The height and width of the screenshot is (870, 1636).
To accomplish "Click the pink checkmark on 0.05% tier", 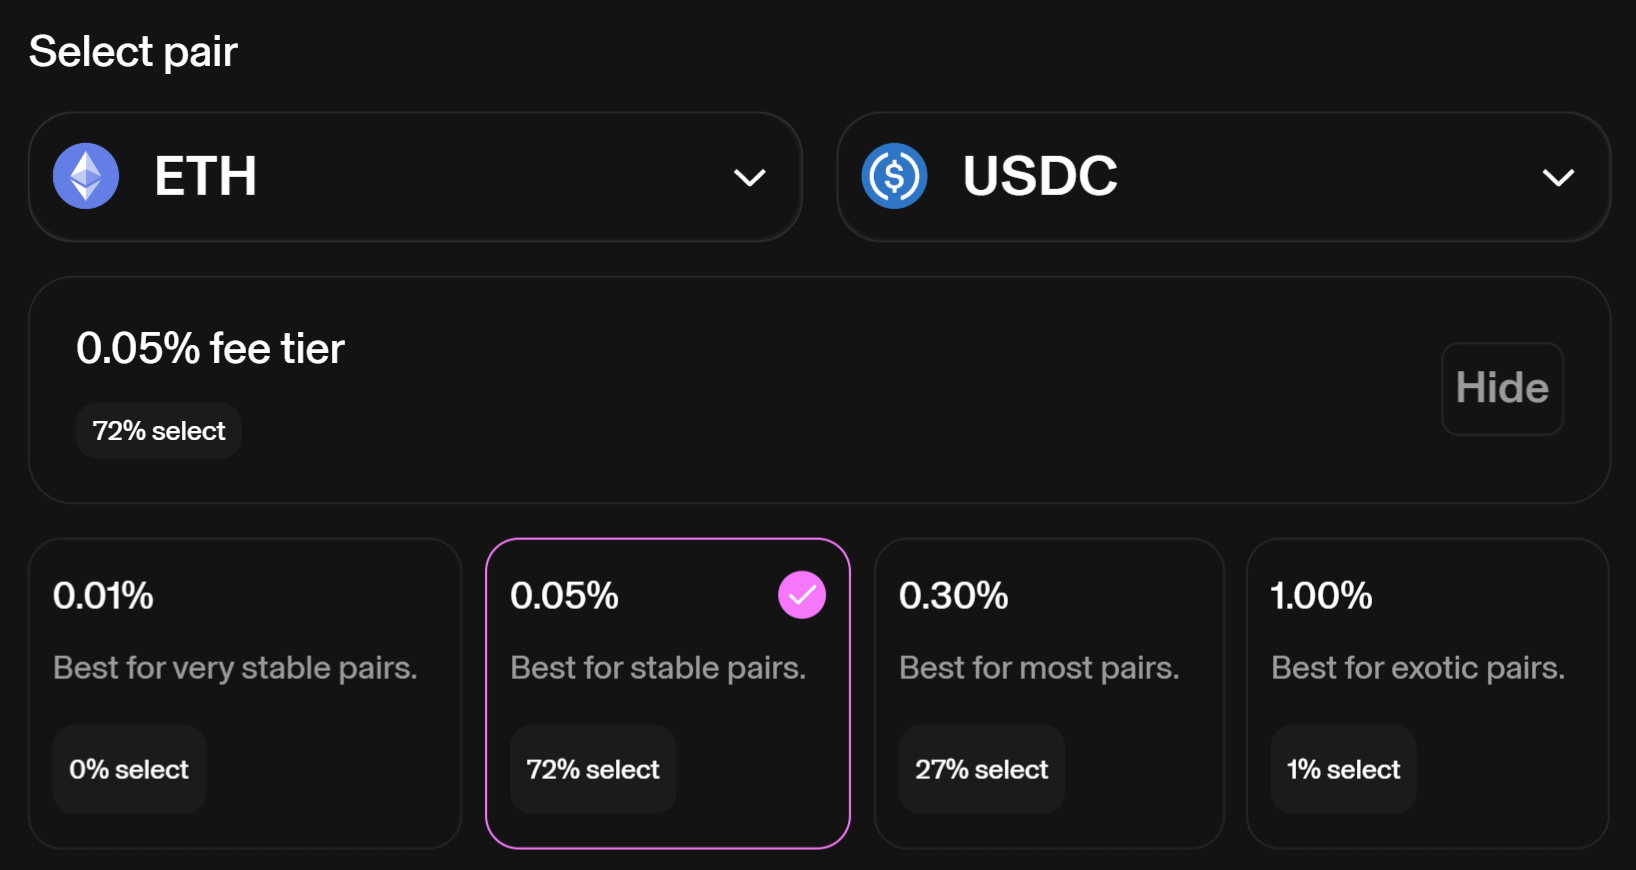I will [802, 595].
